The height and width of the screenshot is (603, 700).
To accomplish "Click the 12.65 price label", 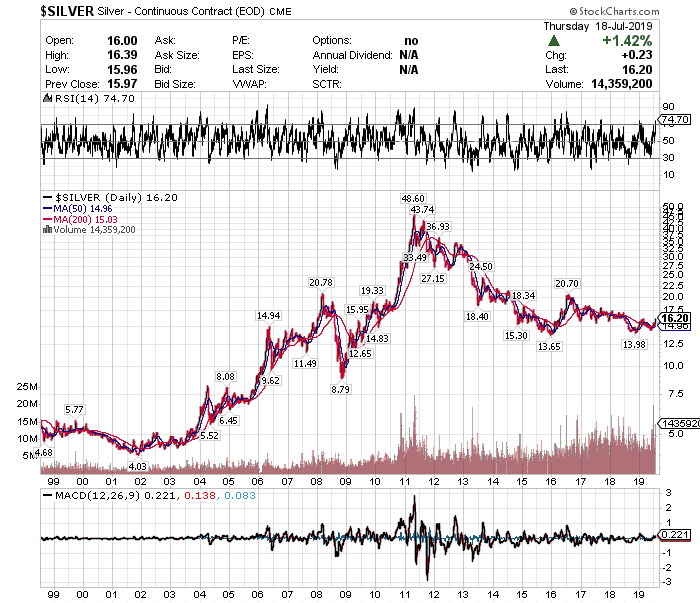I will [x=360, y=353].
